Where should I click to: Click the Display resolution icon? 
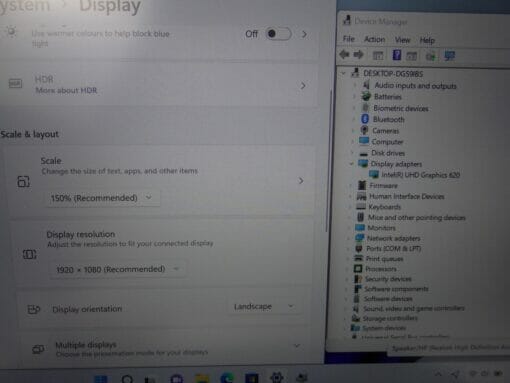29,255
